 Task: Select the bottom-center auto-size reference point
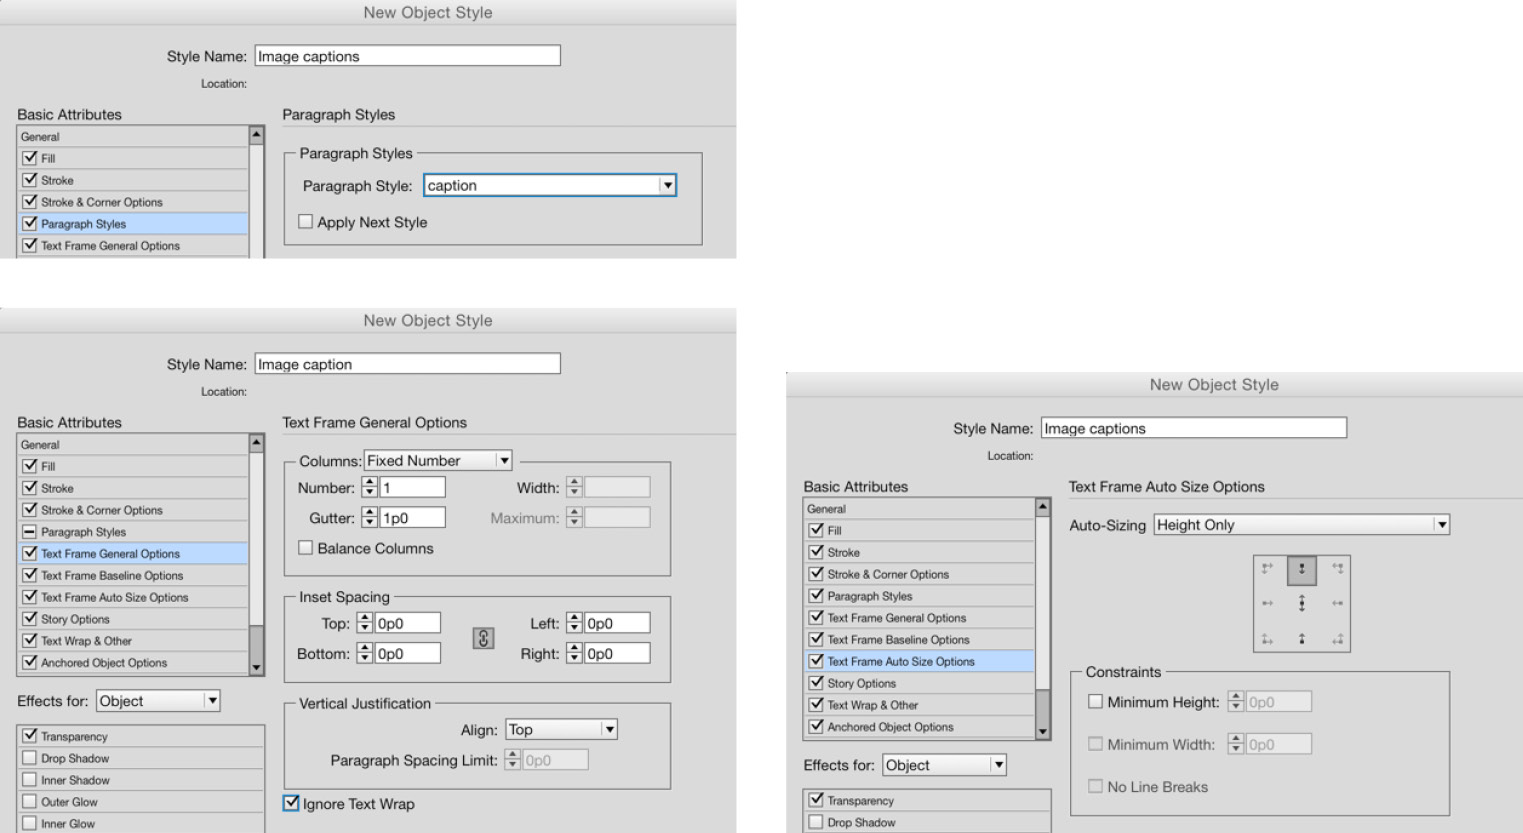click(1301, 638)
